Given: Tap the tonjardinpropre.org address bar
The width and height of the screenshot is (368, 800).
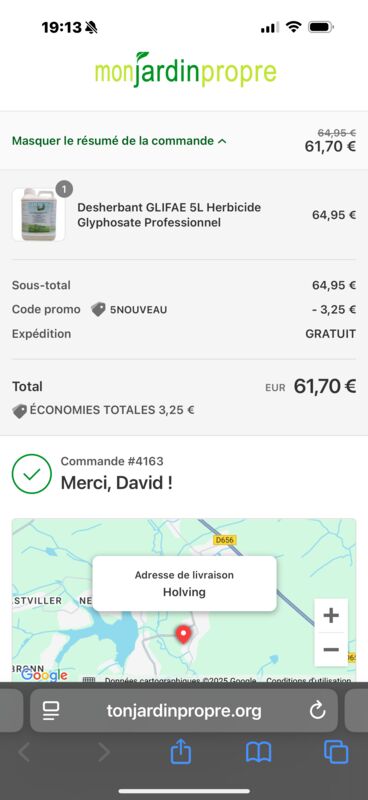Looking at the screenshot, I should click(184, 711).
